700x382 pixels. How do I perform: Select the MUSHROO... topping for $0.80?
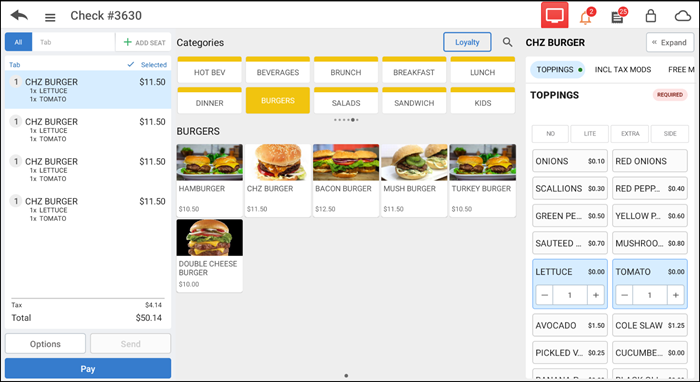coord(650,243)
